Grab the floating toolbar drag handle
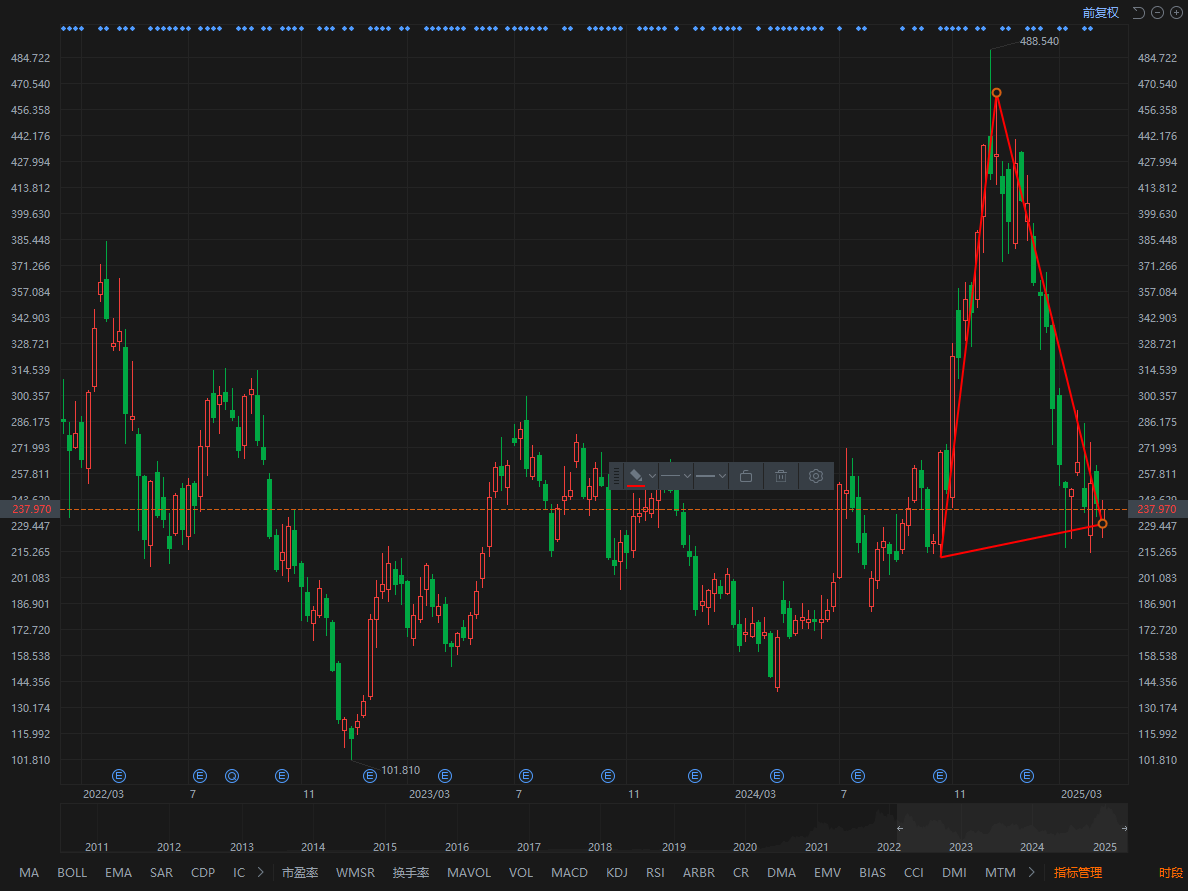Viewport: 1188px width, 891px height. pos(617,476)
